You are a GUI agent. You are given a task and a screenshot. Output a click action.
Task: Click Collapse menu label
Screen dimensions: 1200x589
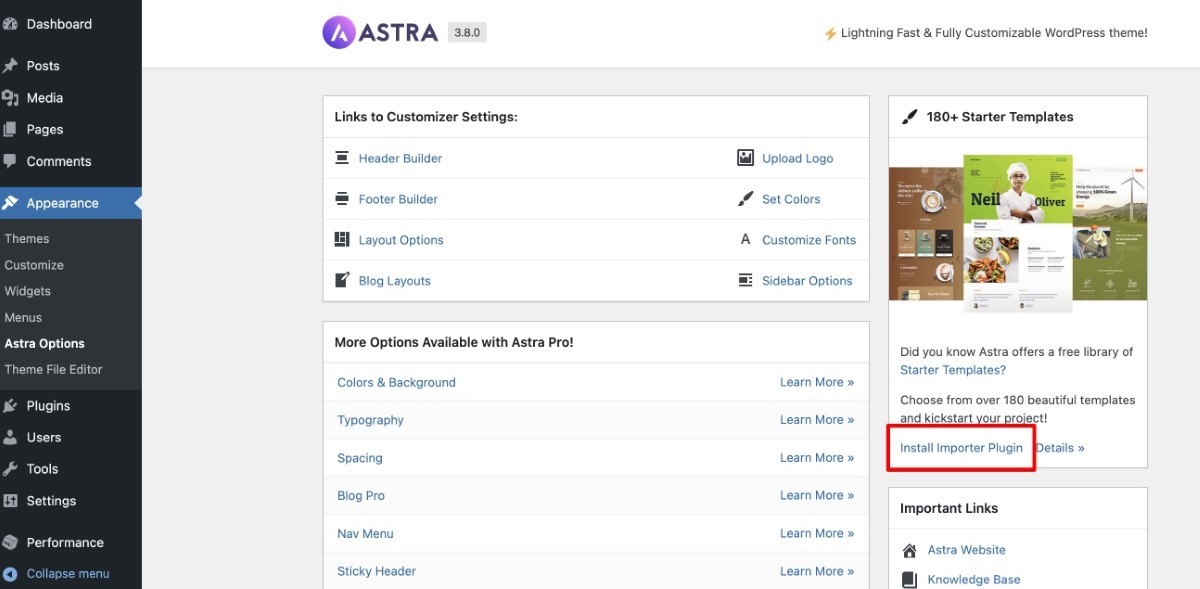point(68,574)
